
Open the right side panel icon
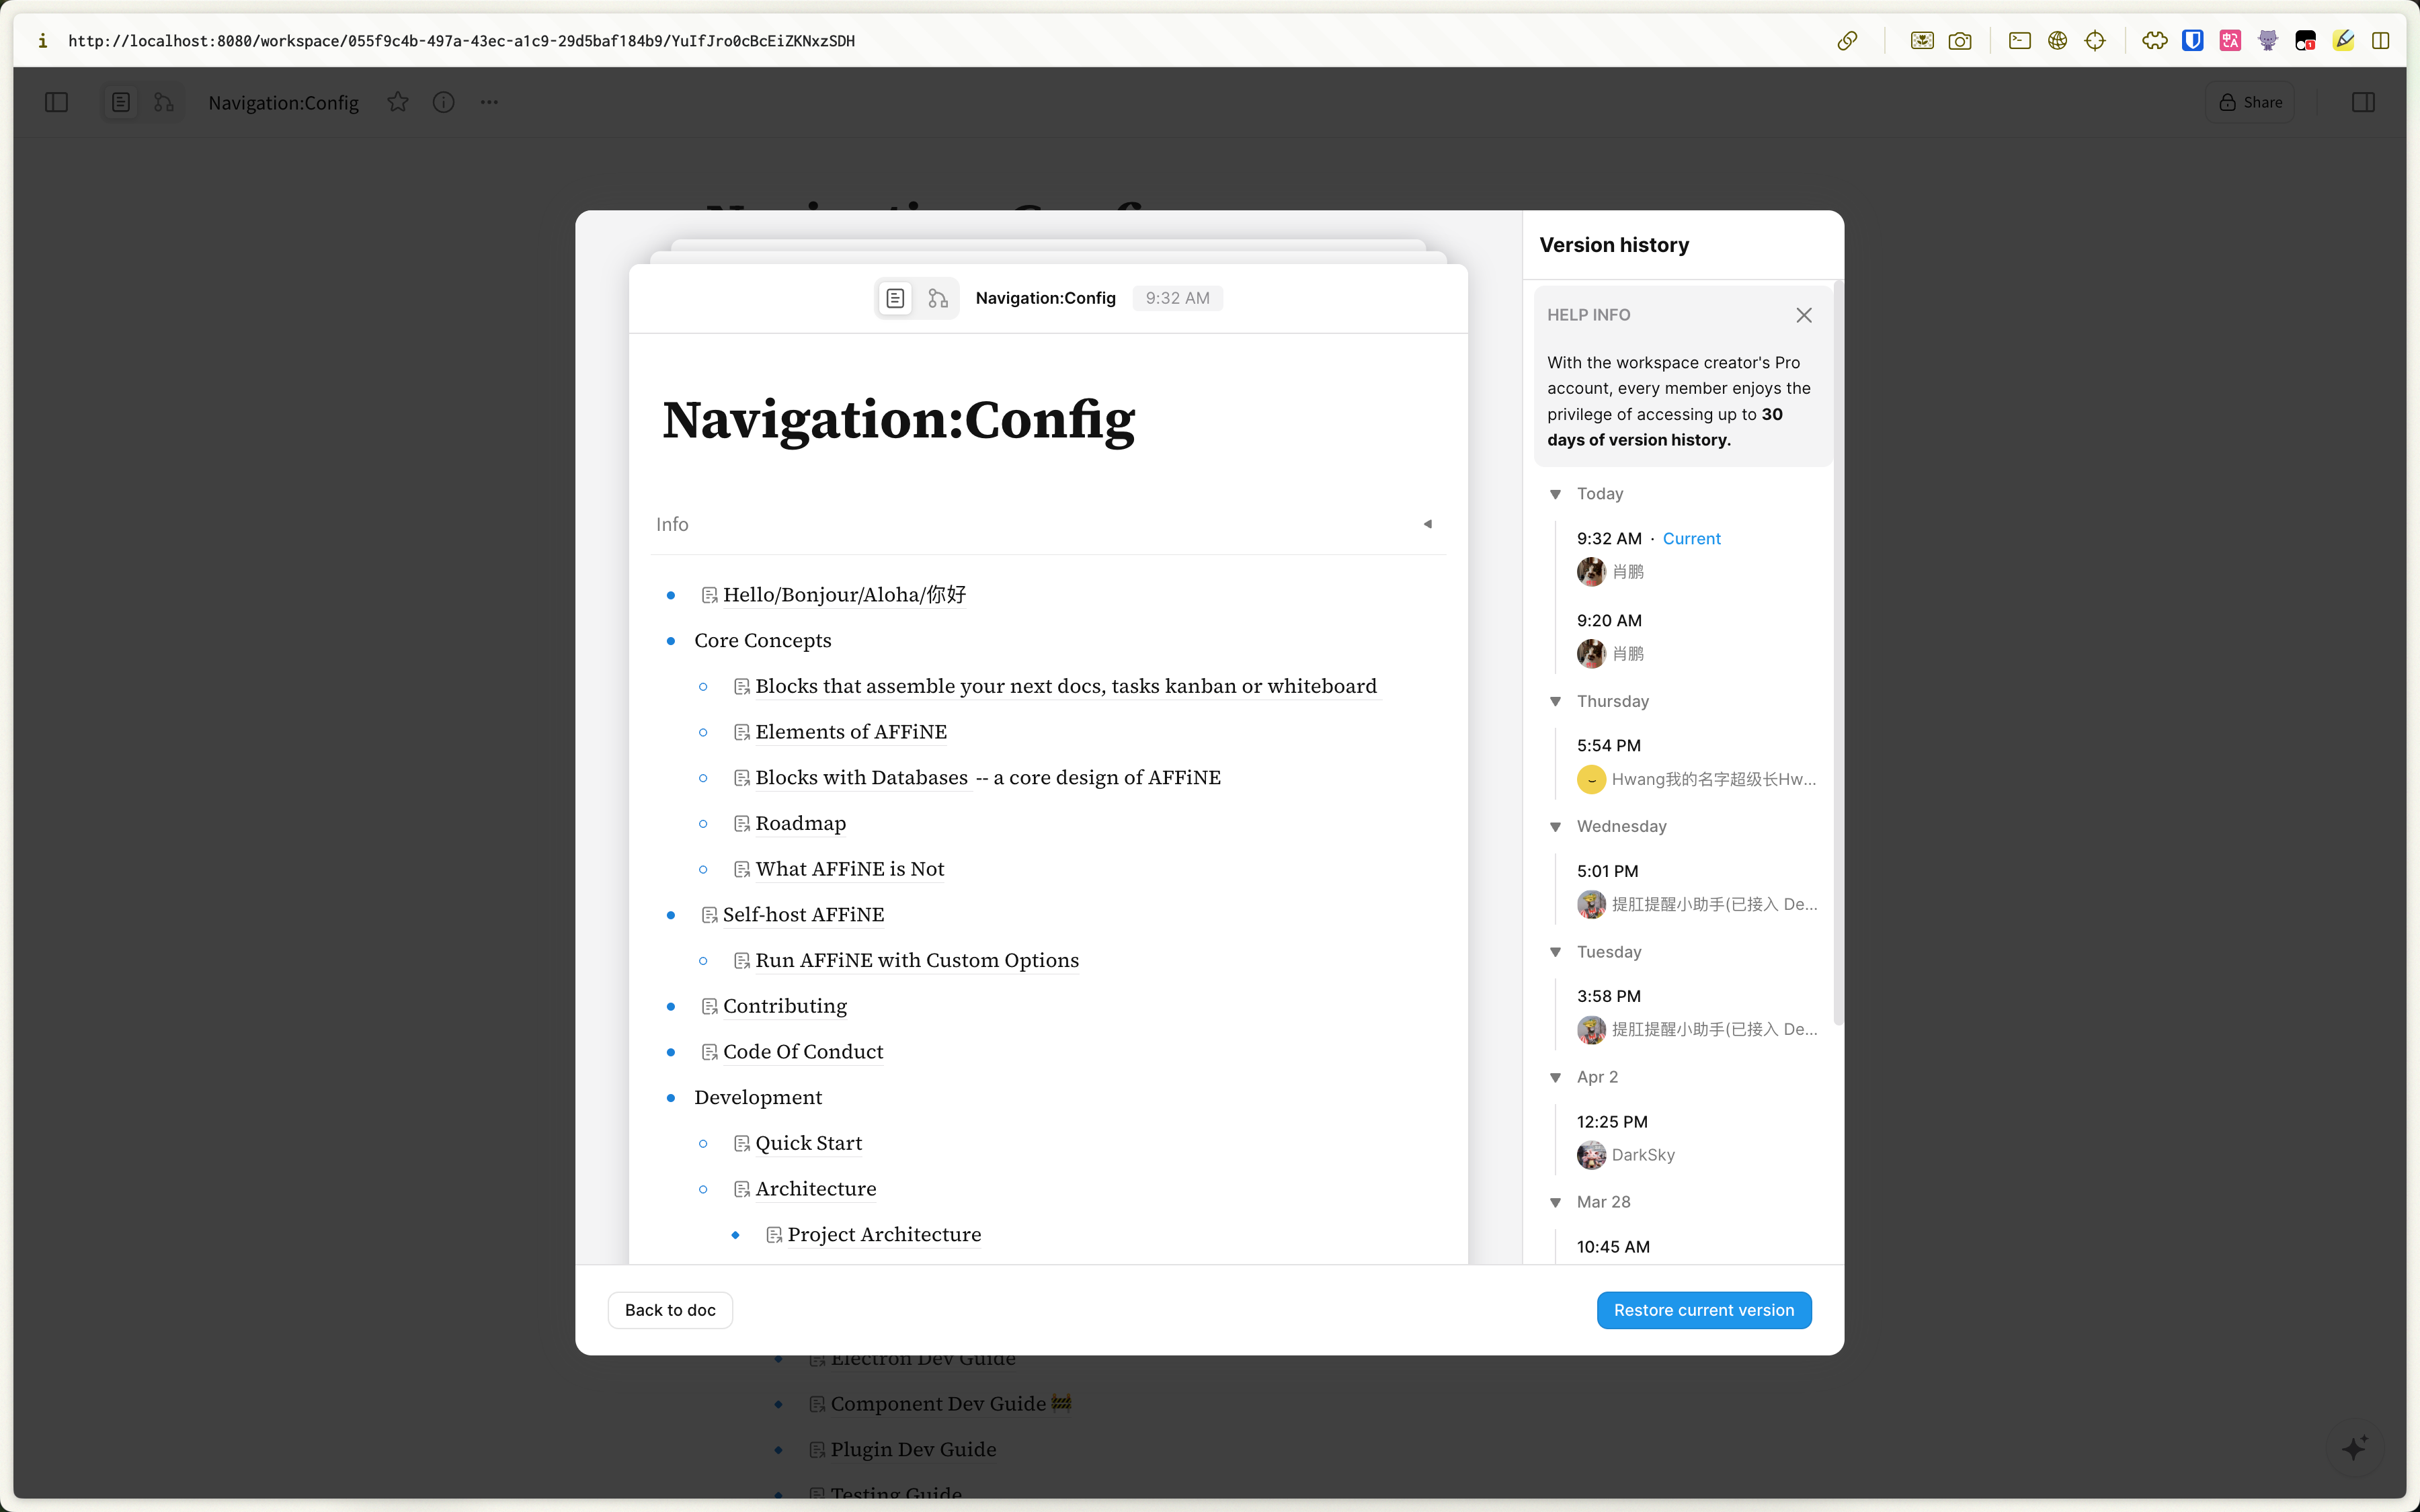point(2363,102)
